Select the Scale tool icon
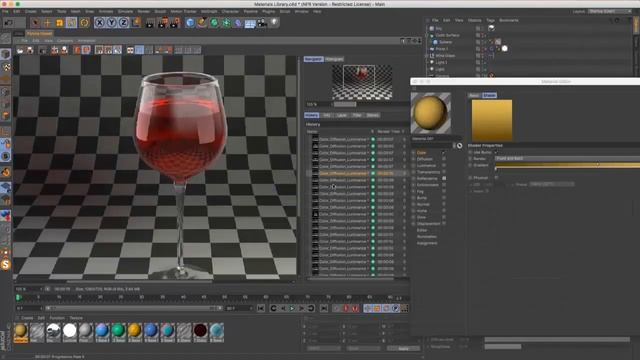 pos(60,22)
